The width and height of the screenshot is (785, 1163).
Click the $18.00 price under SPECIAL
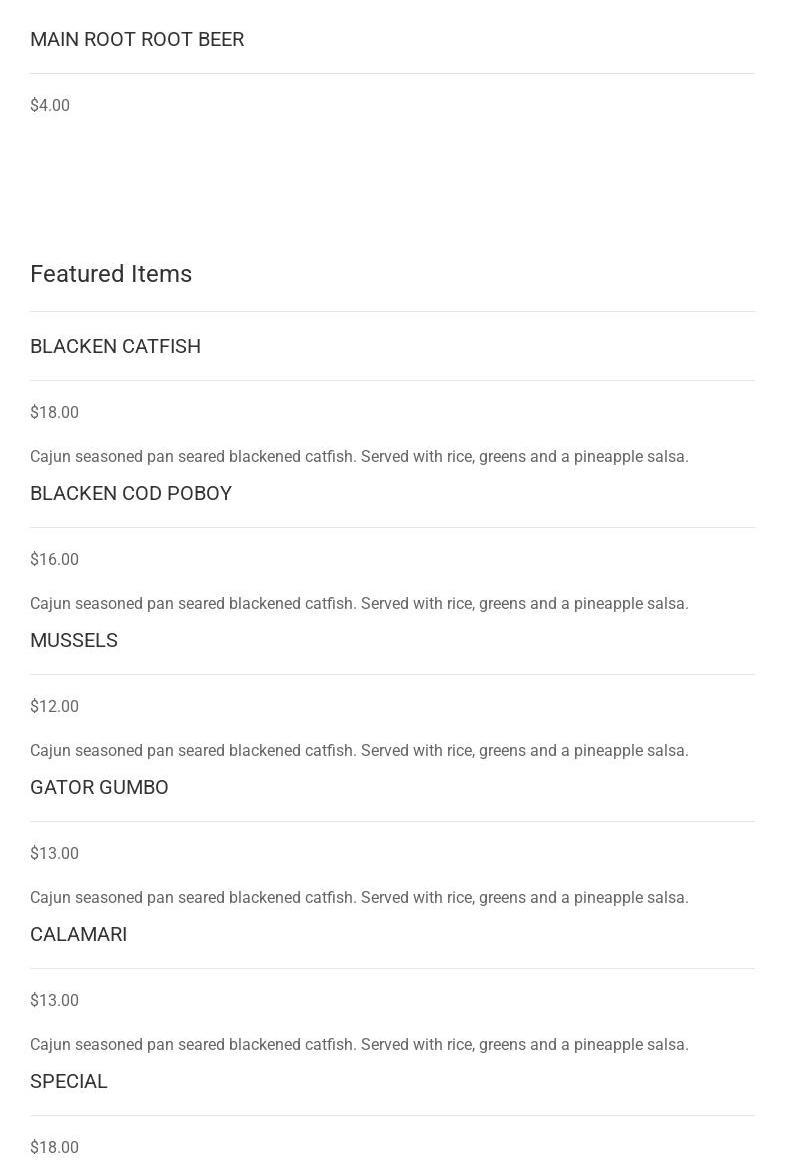(x=54, y=1147)
